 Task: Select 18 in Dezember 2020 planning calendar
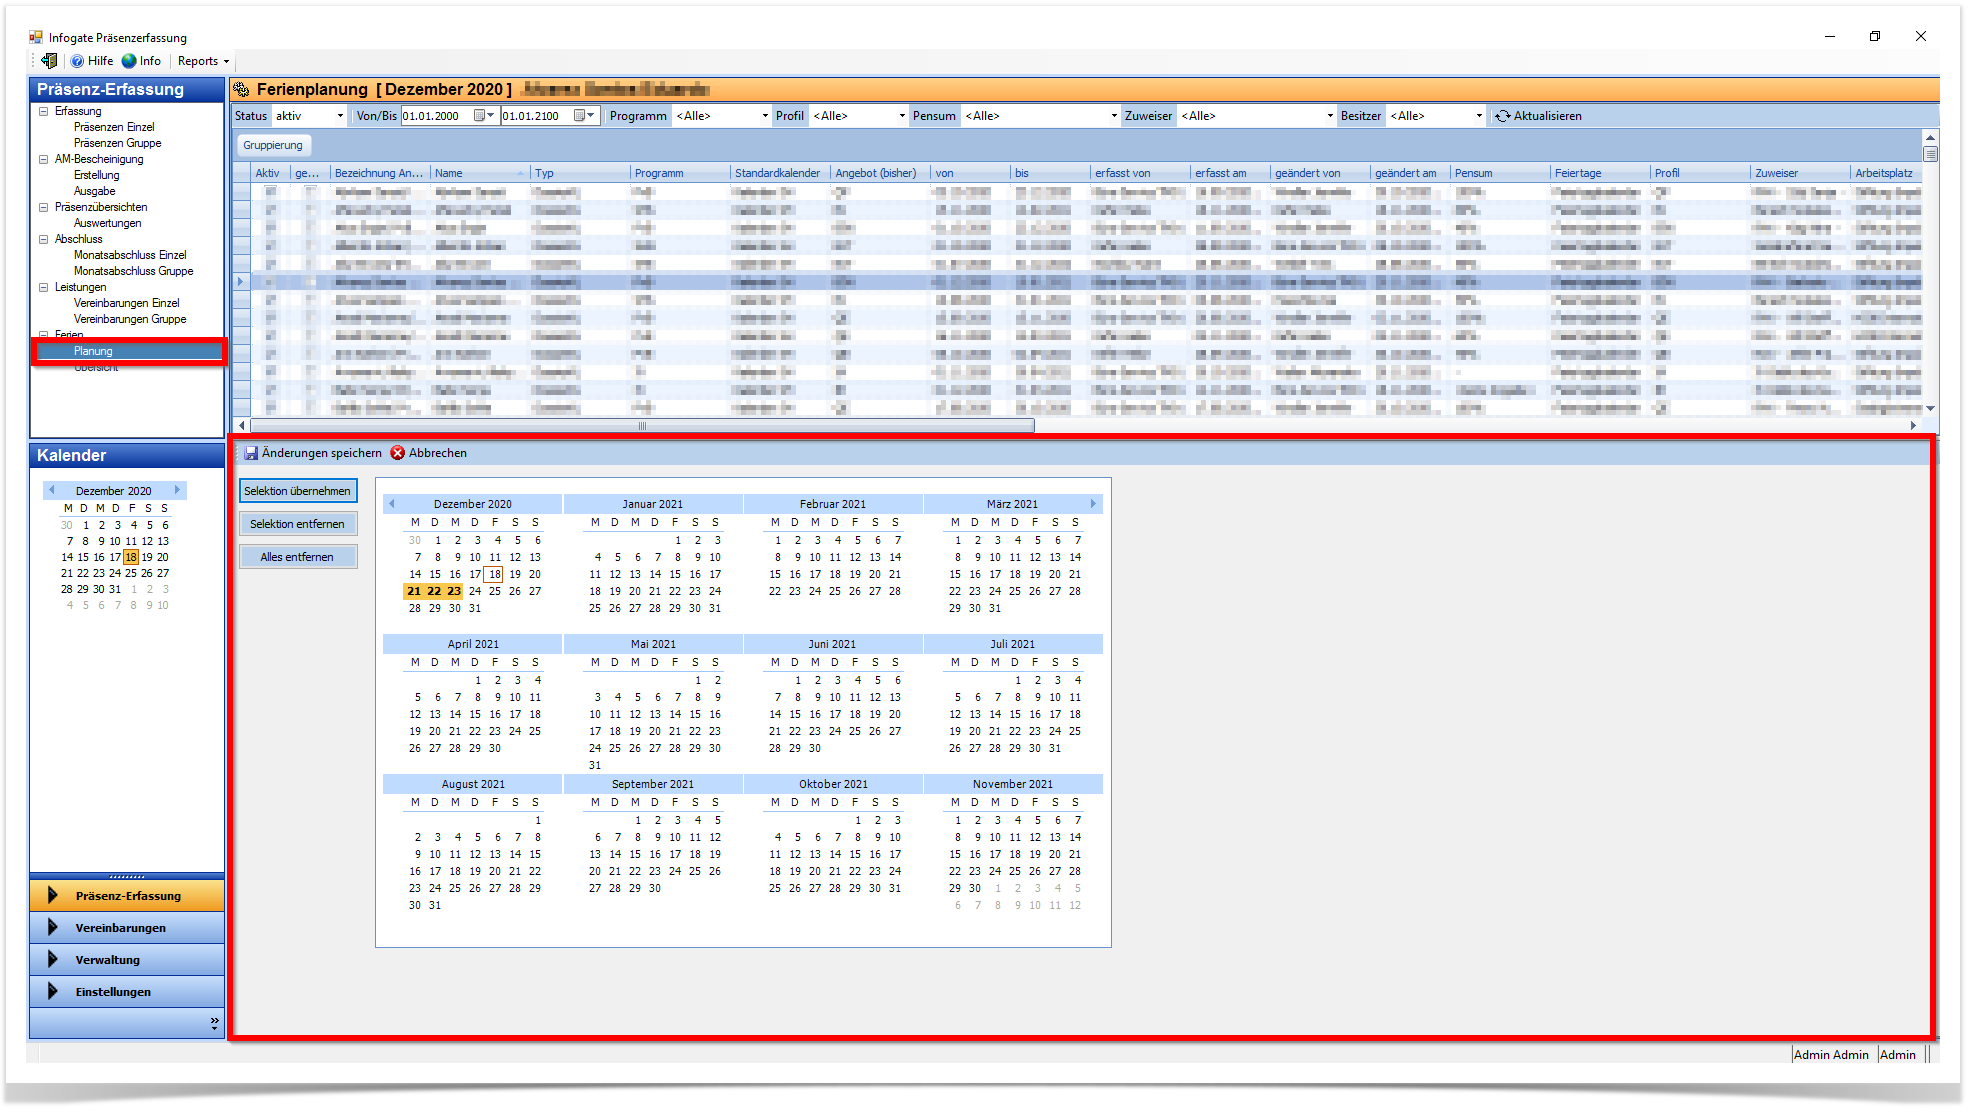[x=494, y=574]
